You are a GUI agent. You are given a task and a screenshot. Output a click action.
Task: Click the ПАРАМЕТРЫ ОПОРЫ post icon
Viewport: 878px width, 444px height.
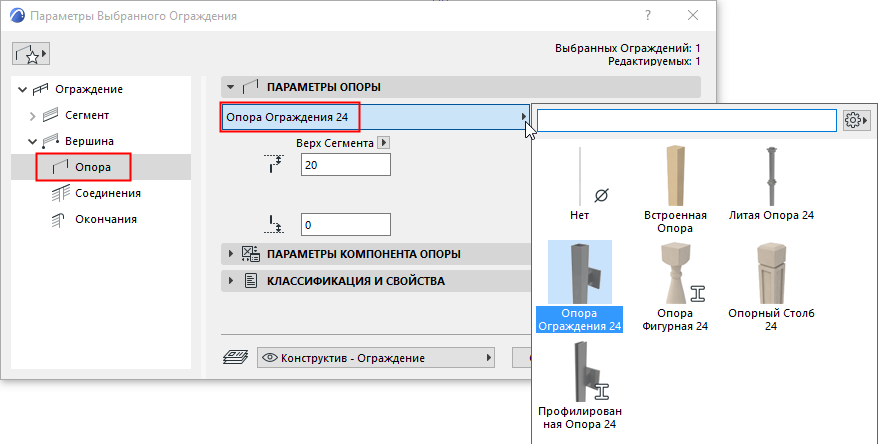tap(250, 87)
